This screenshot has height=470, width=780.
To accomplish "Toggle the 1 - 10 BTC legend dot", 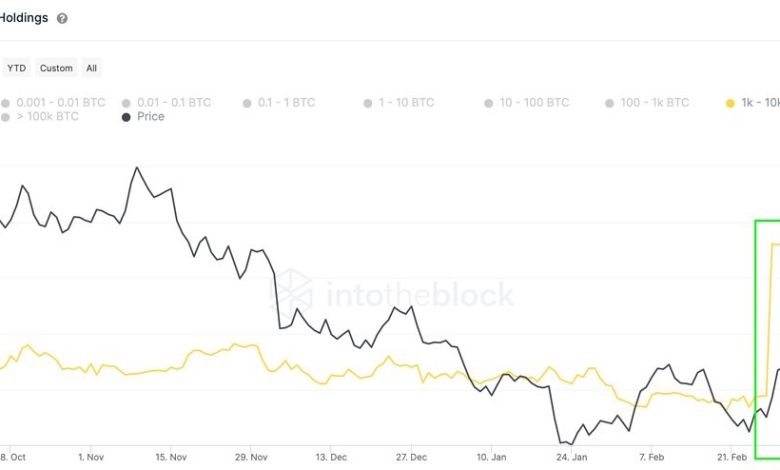I will (368, 102).
